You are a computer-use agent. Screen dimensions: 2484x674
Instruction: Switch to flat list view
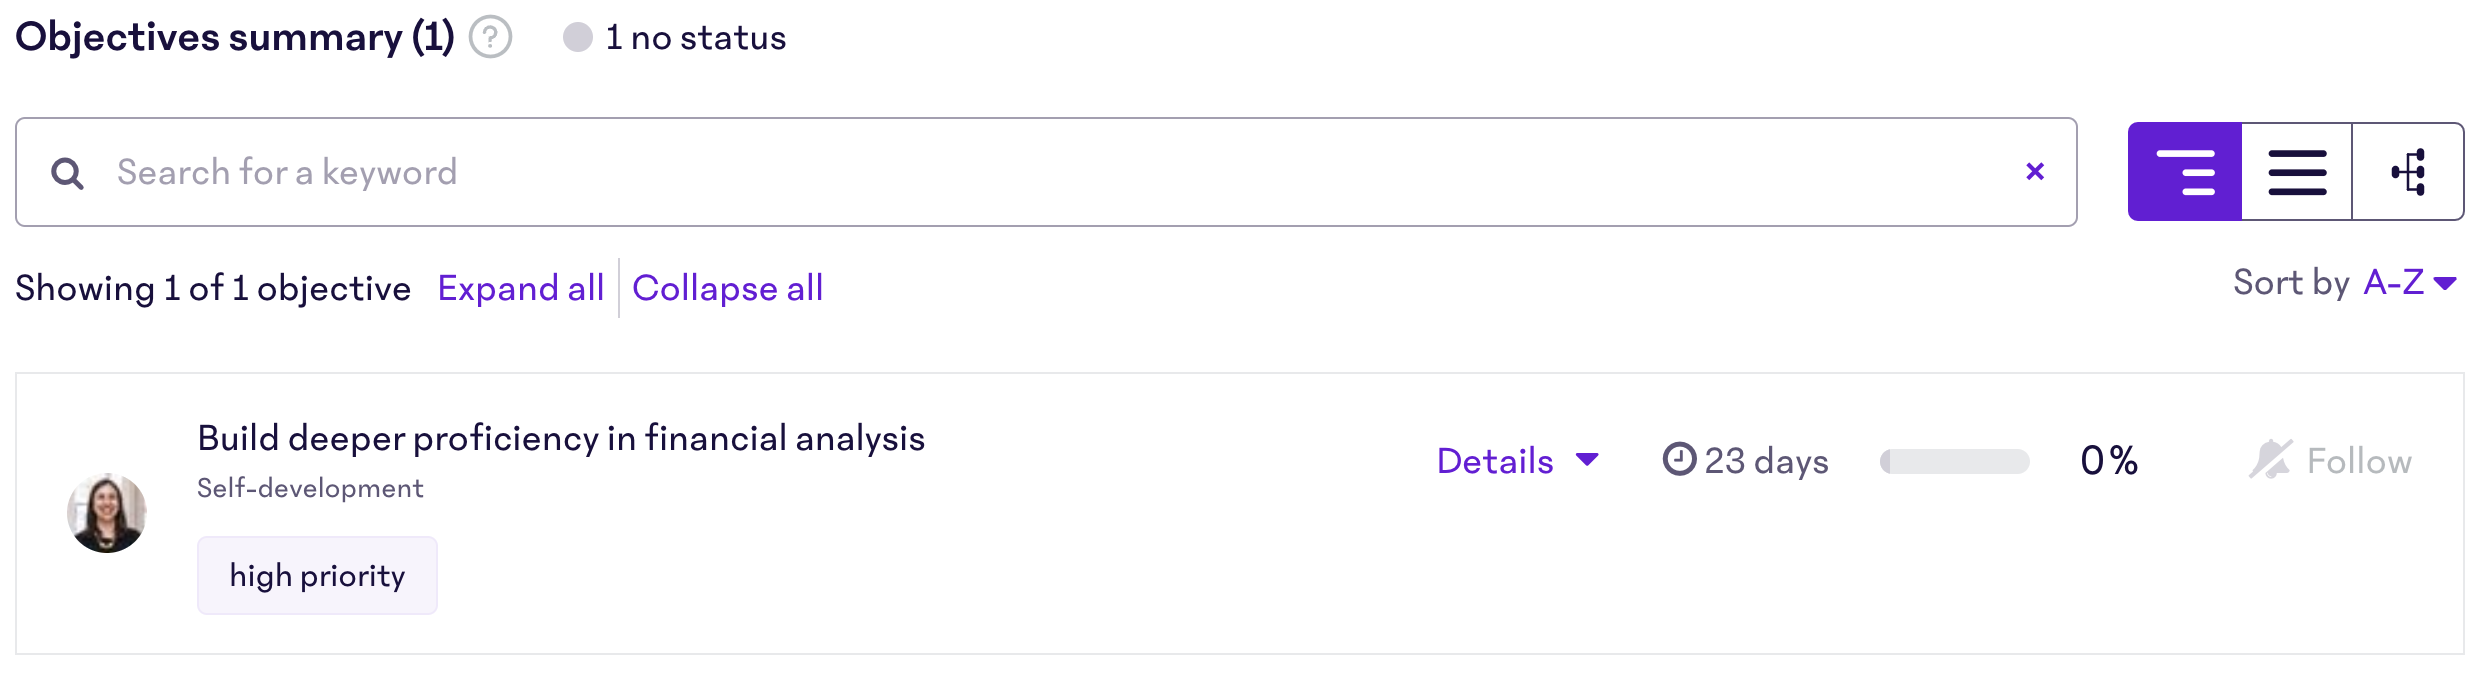[x=2297, y=172]
